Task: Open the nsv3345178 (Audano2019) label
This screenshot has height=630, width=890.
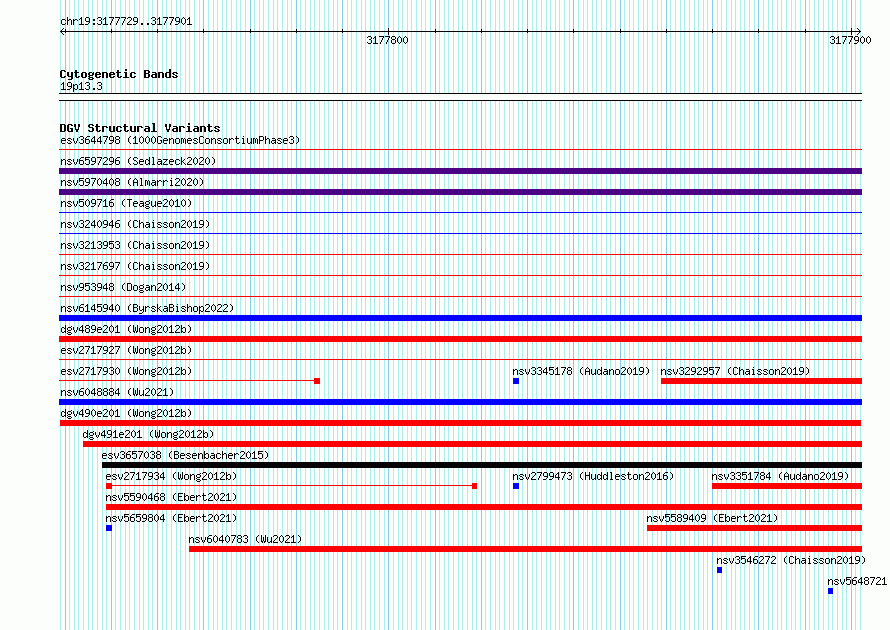Action: pos(581,371)
